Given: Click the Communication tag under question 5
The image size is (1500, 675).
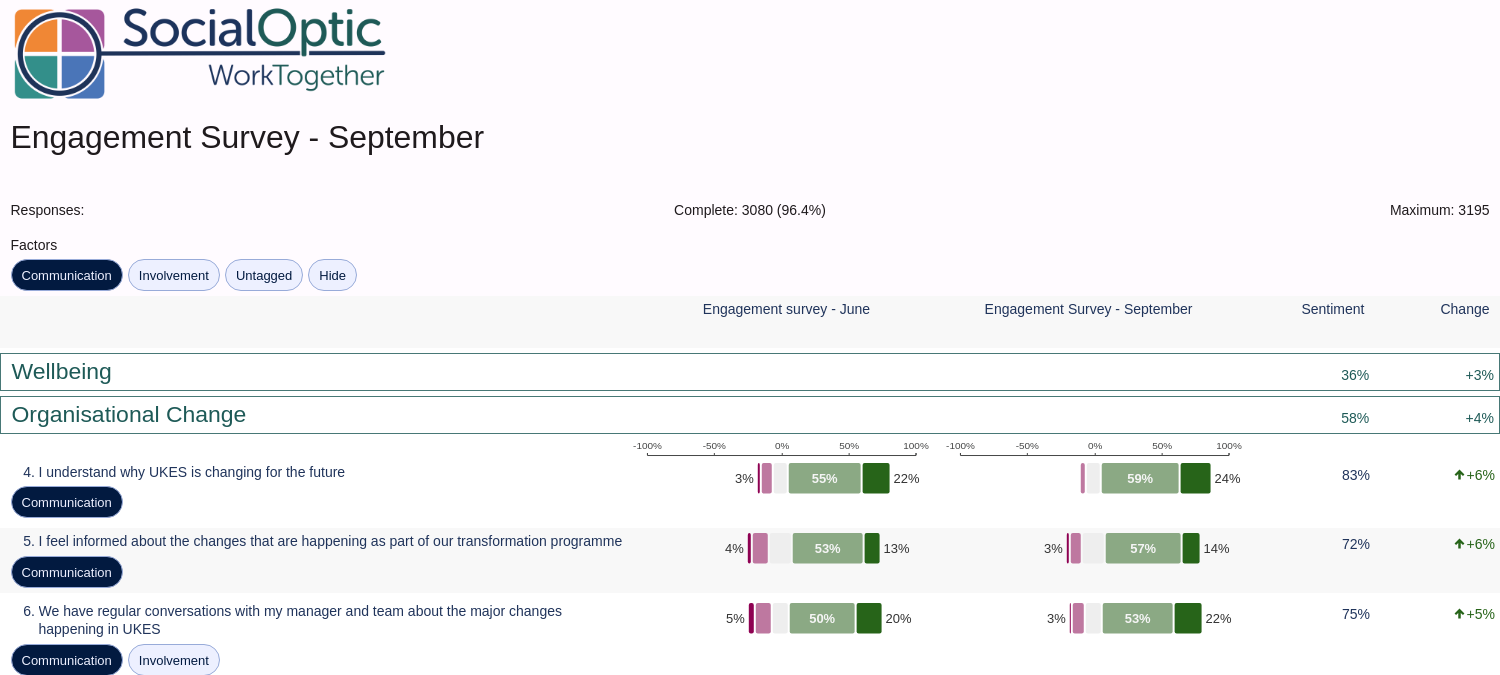Looking at the screenshot, I should [x=67, y=572].
